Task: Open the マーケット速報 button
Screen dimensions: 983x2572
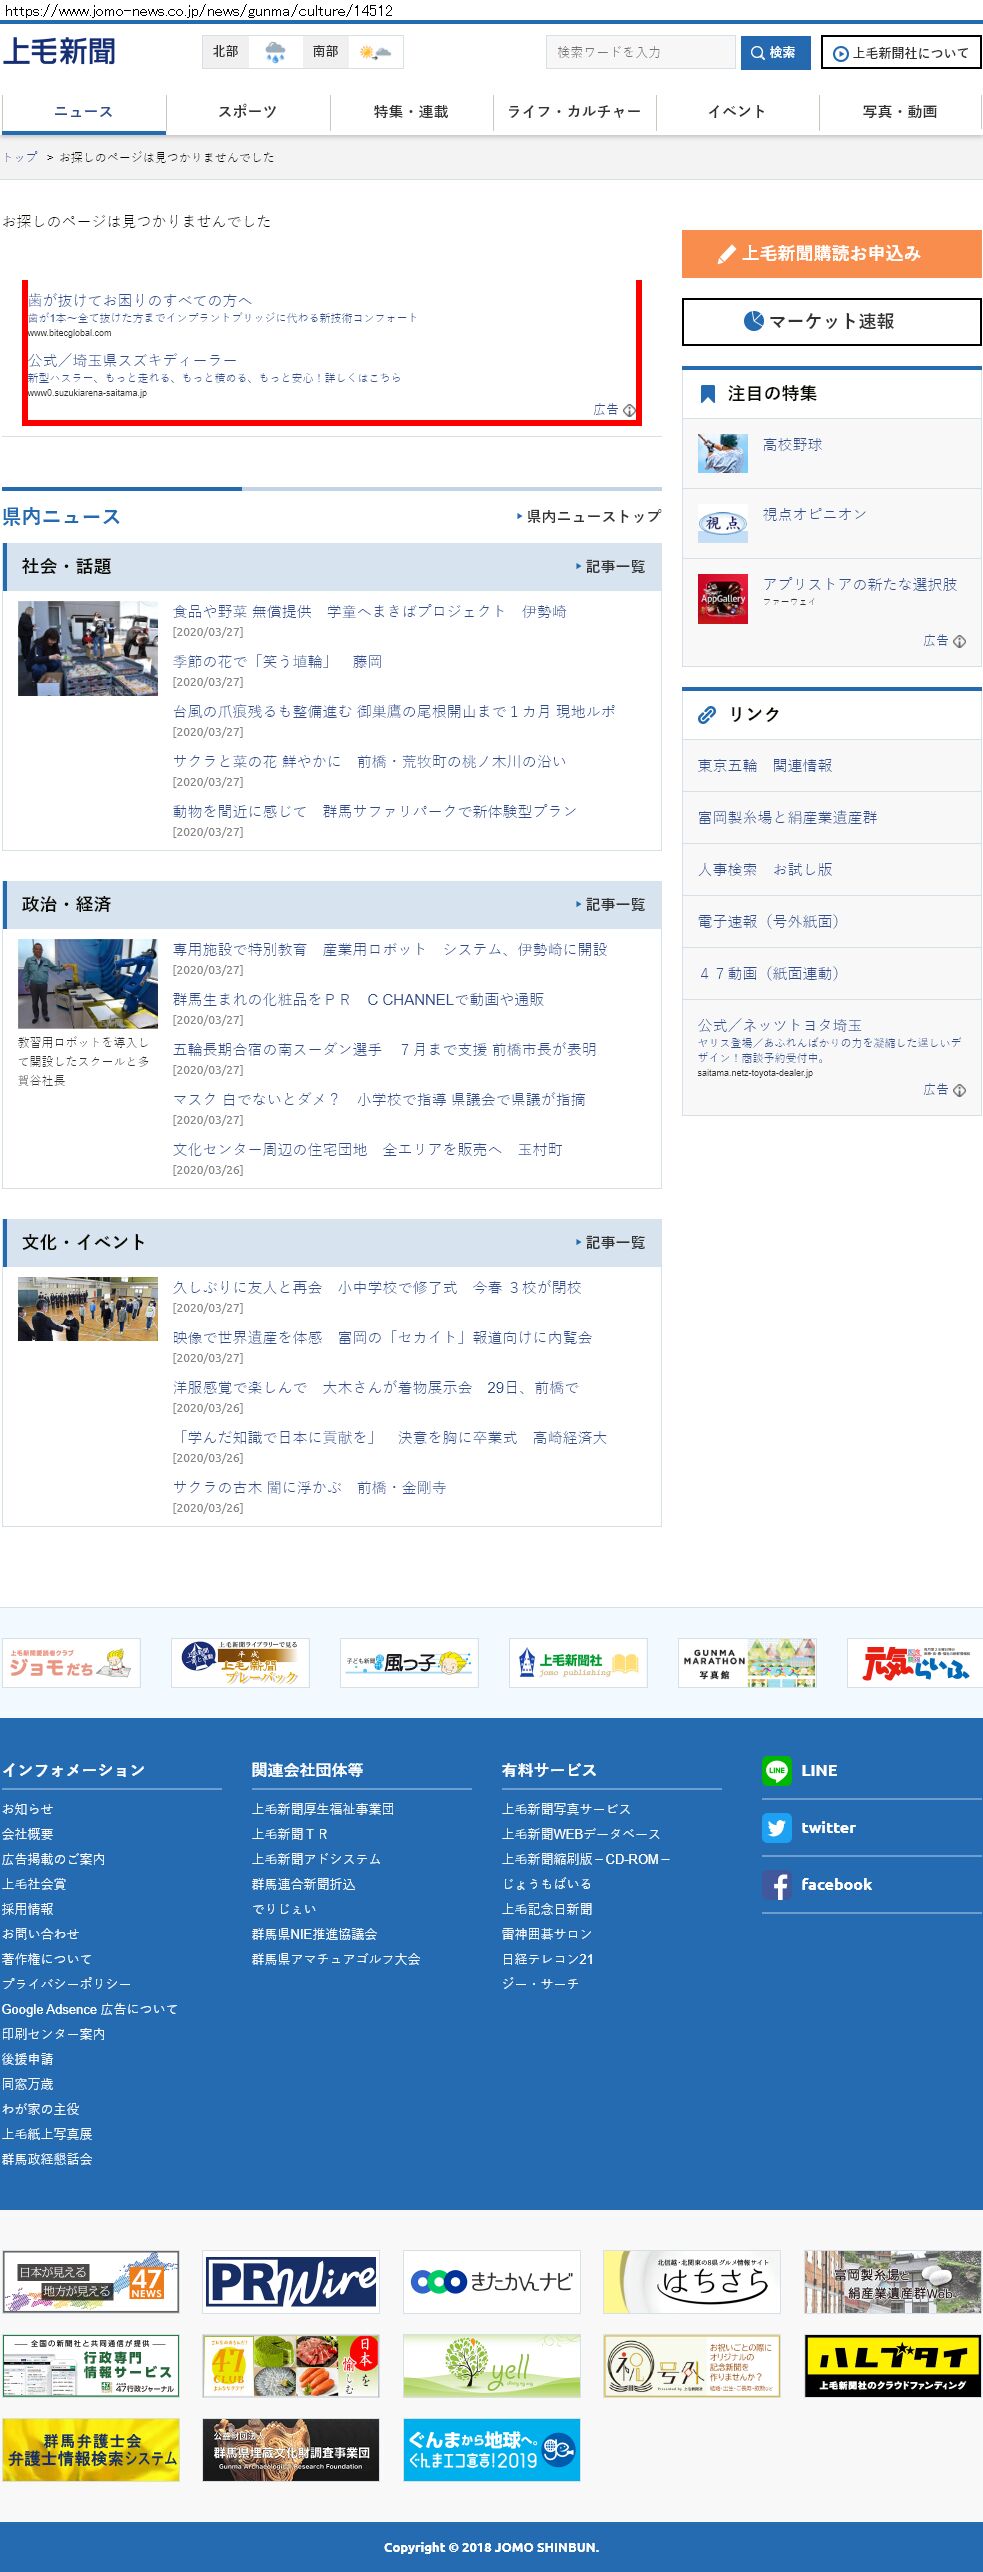Action: [831, 321]
